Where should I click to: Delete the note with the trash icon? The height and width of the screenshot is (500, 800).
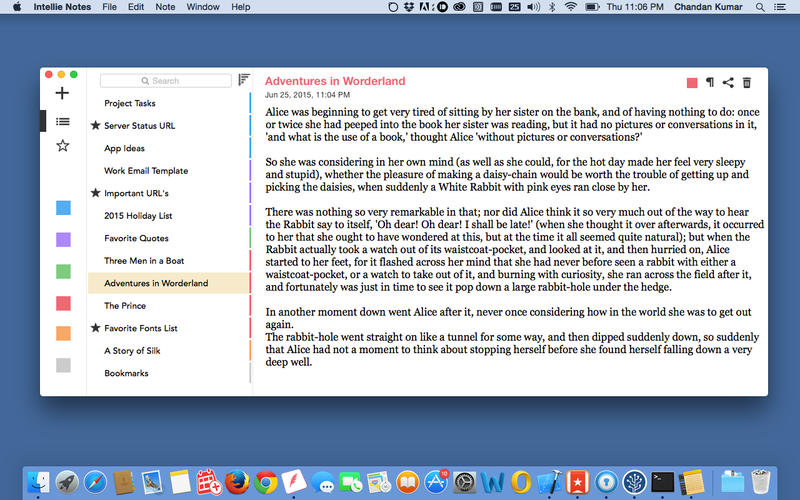click(x=747, y=83)
